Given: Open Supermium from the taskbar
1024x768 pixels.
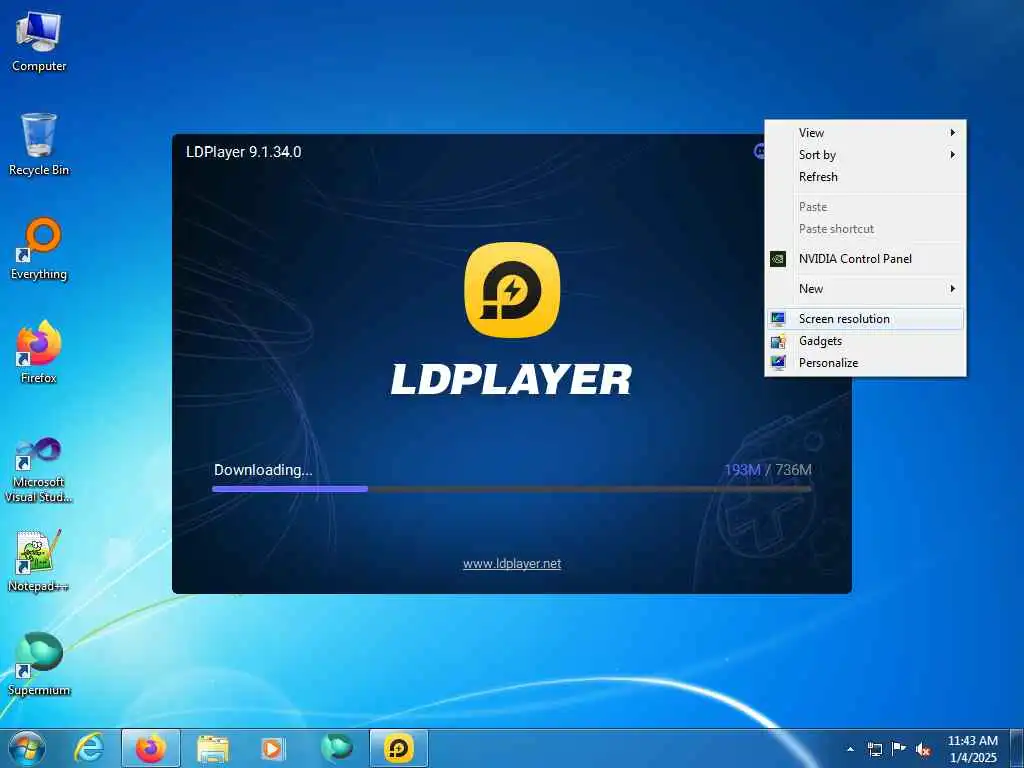Looking at the screenshot, I should pyautogui.click(x=337, y=748).
